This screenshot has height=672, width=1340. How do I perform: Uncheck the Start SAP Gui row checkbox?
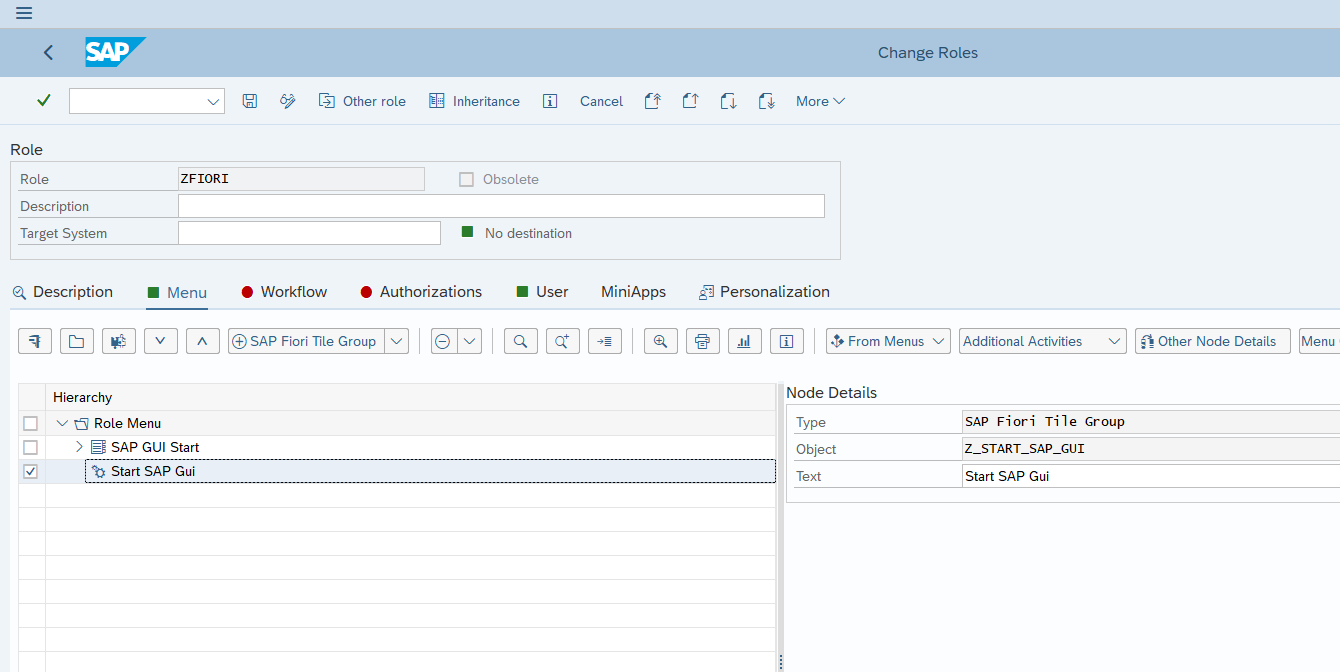(31, 471)
